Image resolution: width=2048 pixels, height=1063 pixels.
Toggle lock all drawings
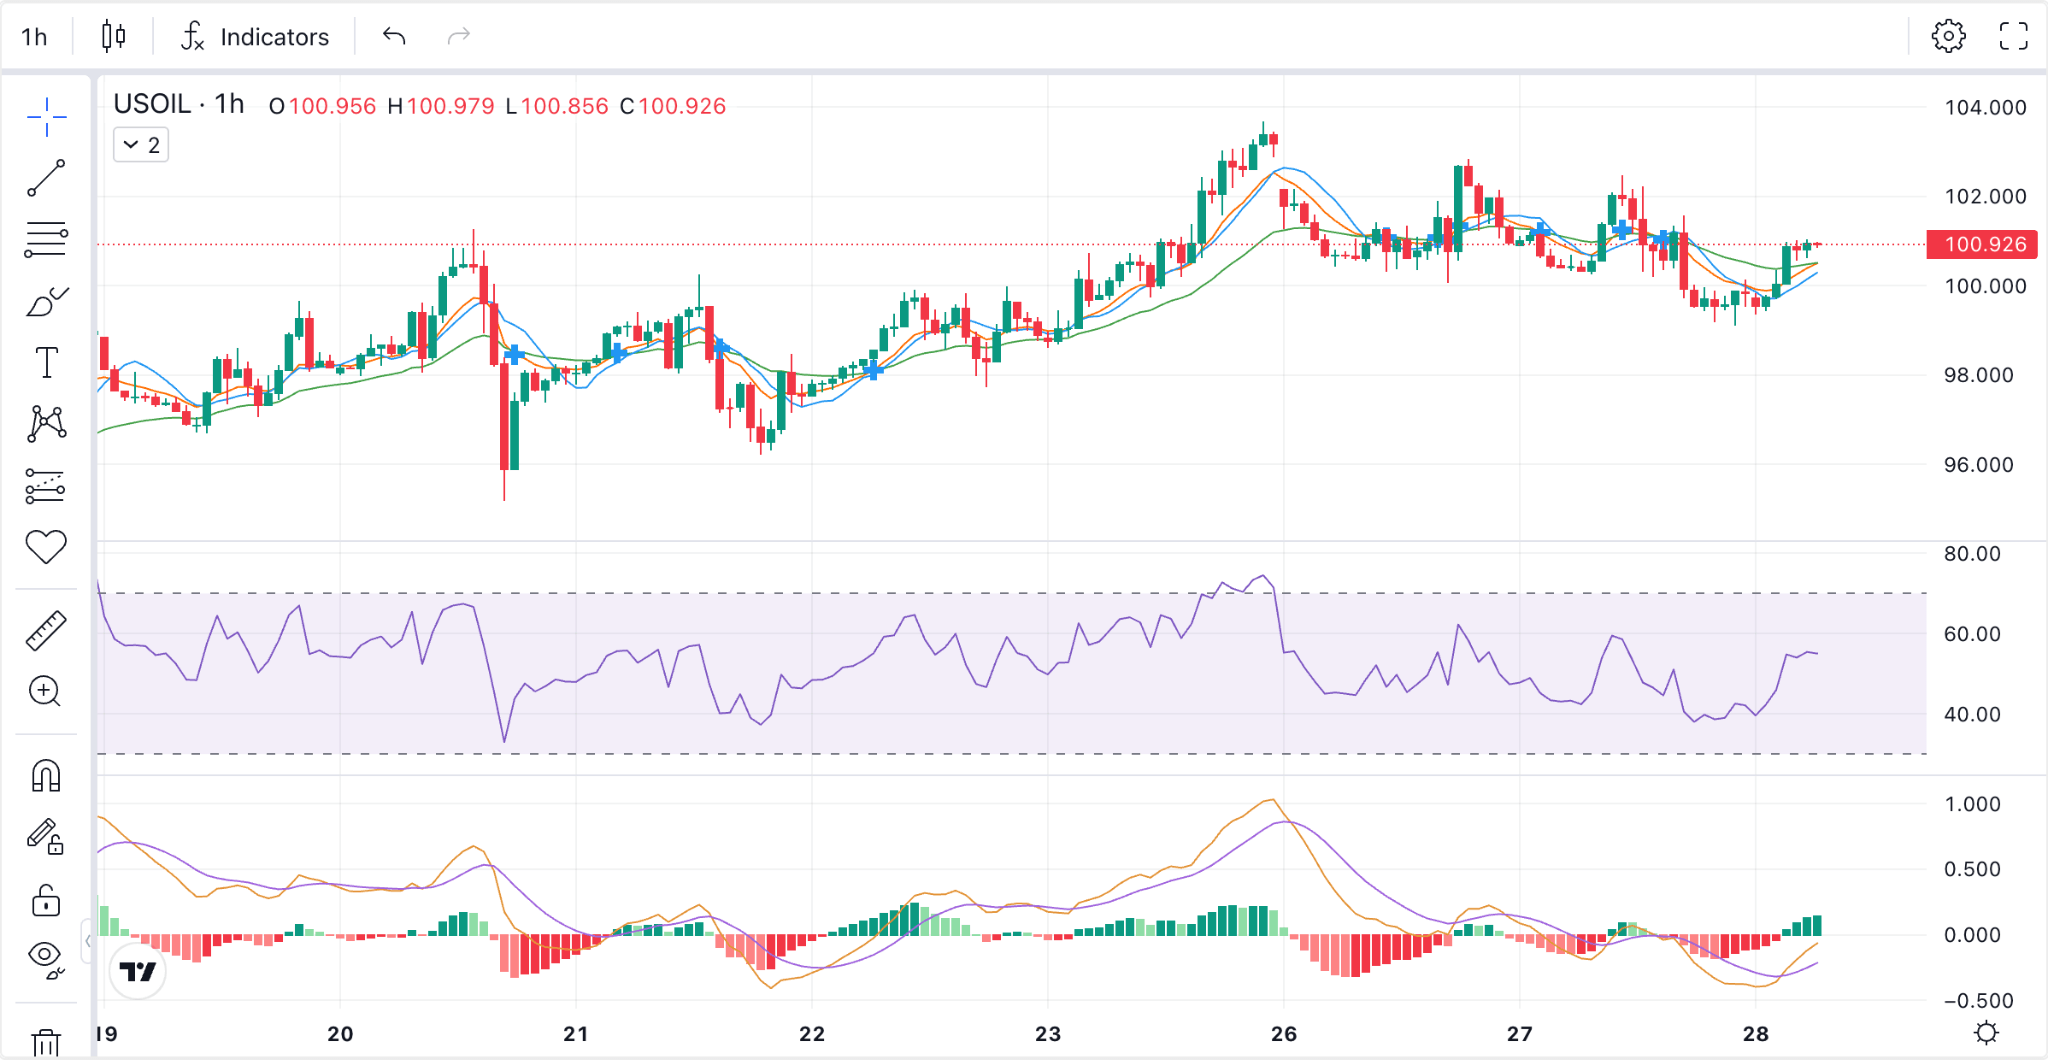point(46,901)
